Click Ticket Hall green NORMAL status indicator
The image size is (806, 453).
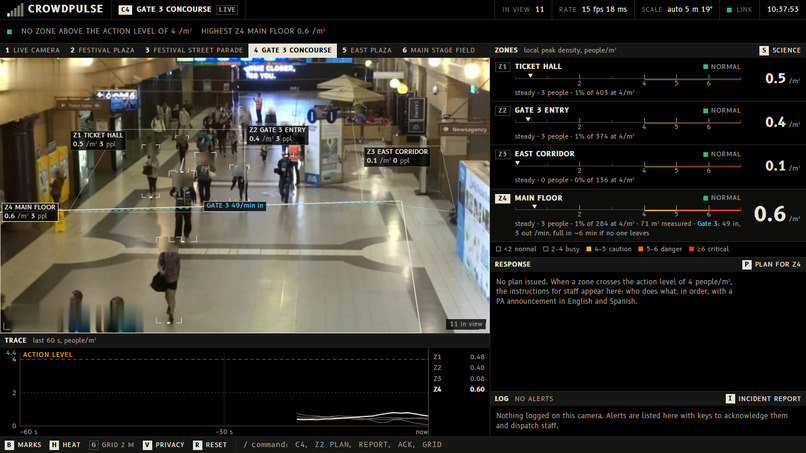(705, 67)
